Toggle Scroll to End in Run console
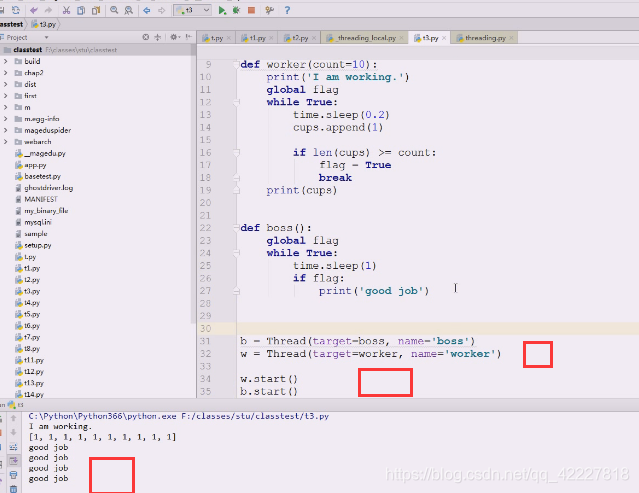 13,461
